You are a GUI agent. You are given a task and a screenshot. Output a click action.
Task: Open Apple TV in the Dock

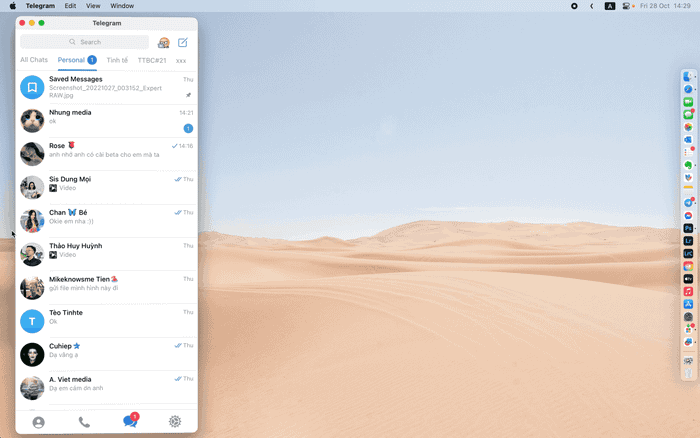tap(688, 279)
